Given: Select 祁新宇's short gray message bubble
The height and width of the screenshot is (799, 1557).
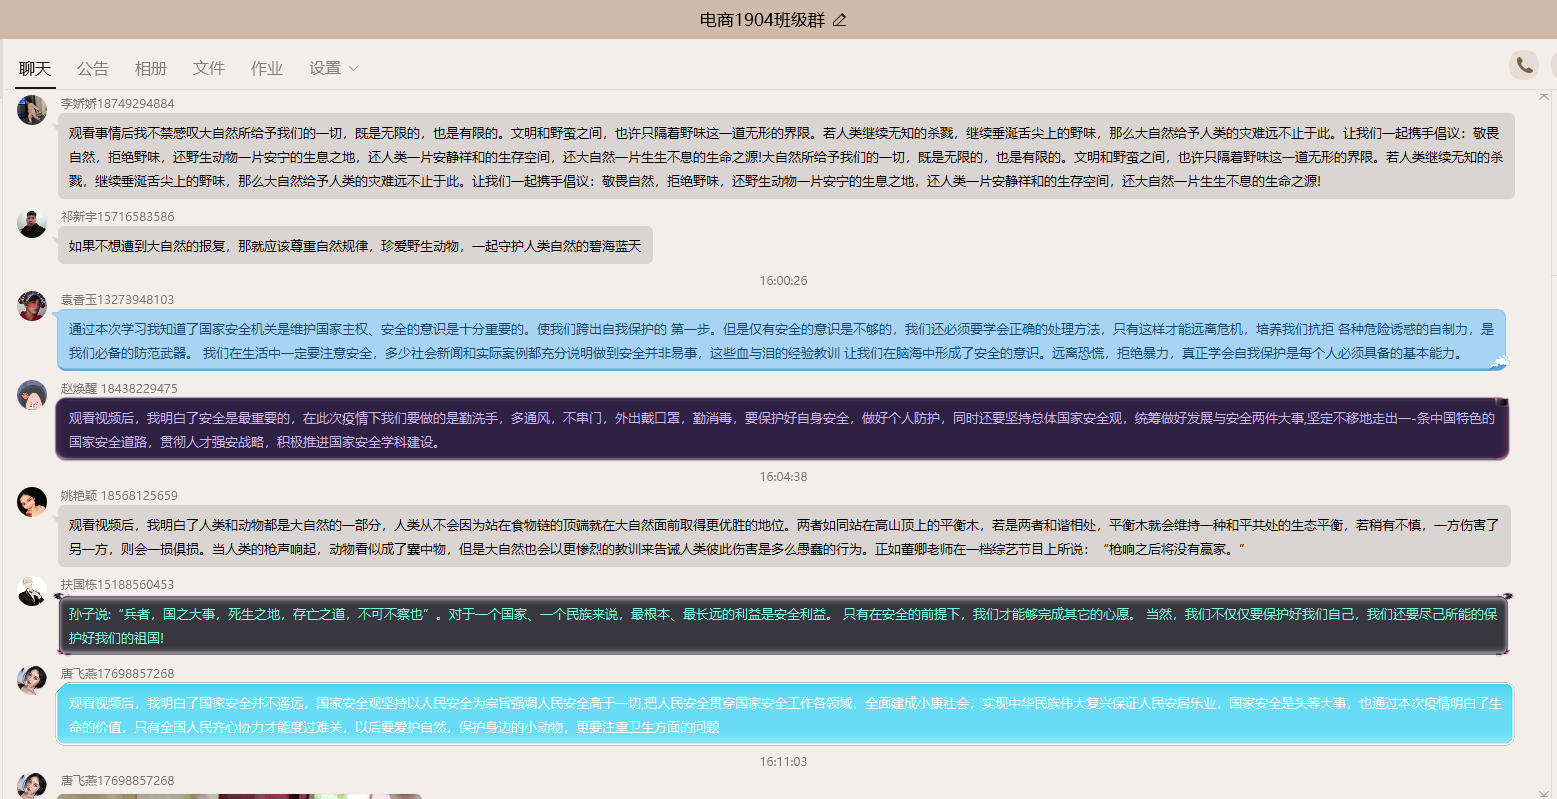Looking at the screenshot, I should point(355,245).
